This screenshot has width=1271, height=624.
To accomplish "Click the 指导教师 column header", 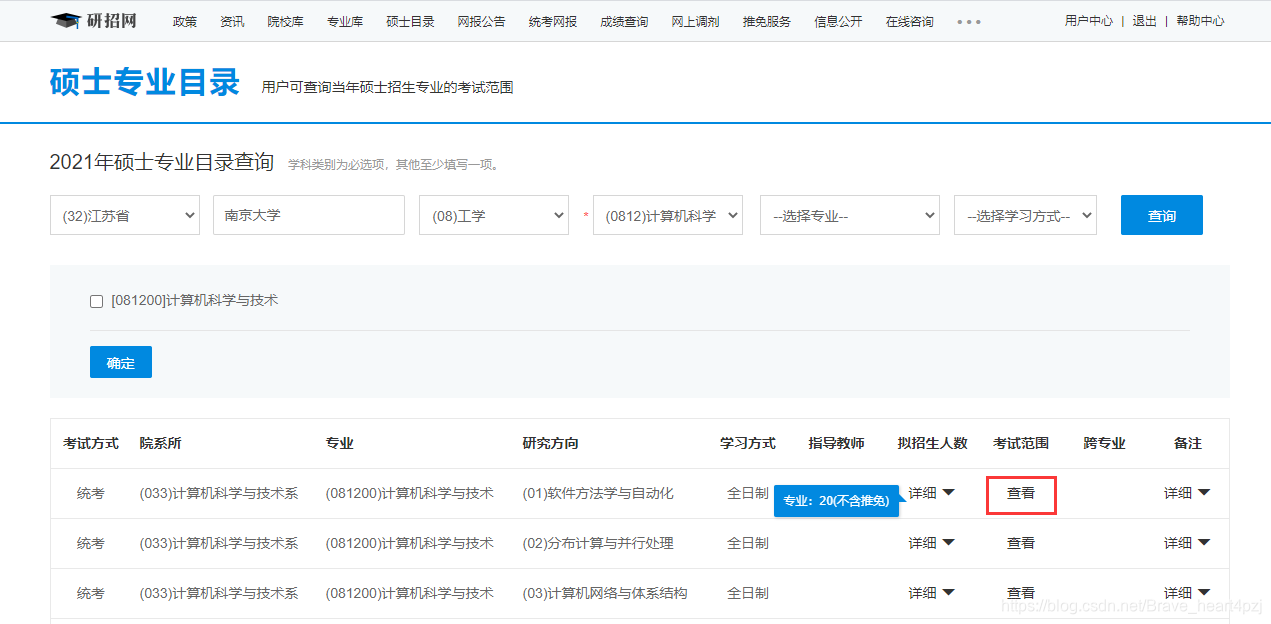I will [x=836, y=443].
